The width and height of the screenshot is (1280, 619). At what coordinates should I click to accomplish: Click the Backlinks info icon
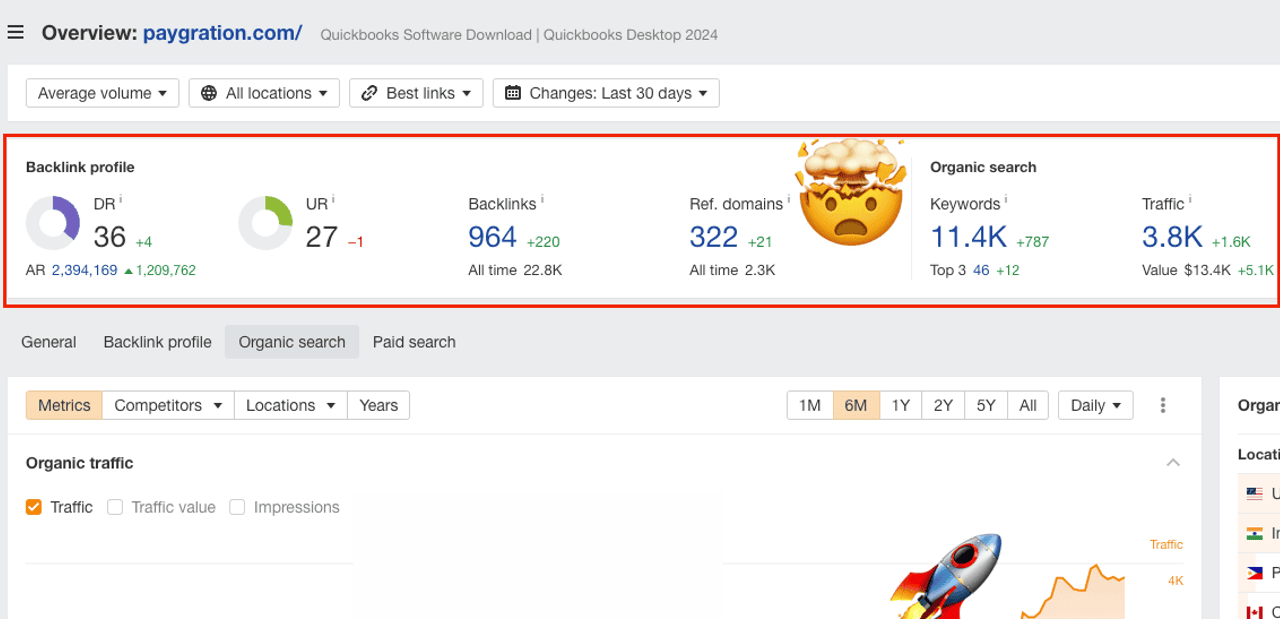[542, 200]
